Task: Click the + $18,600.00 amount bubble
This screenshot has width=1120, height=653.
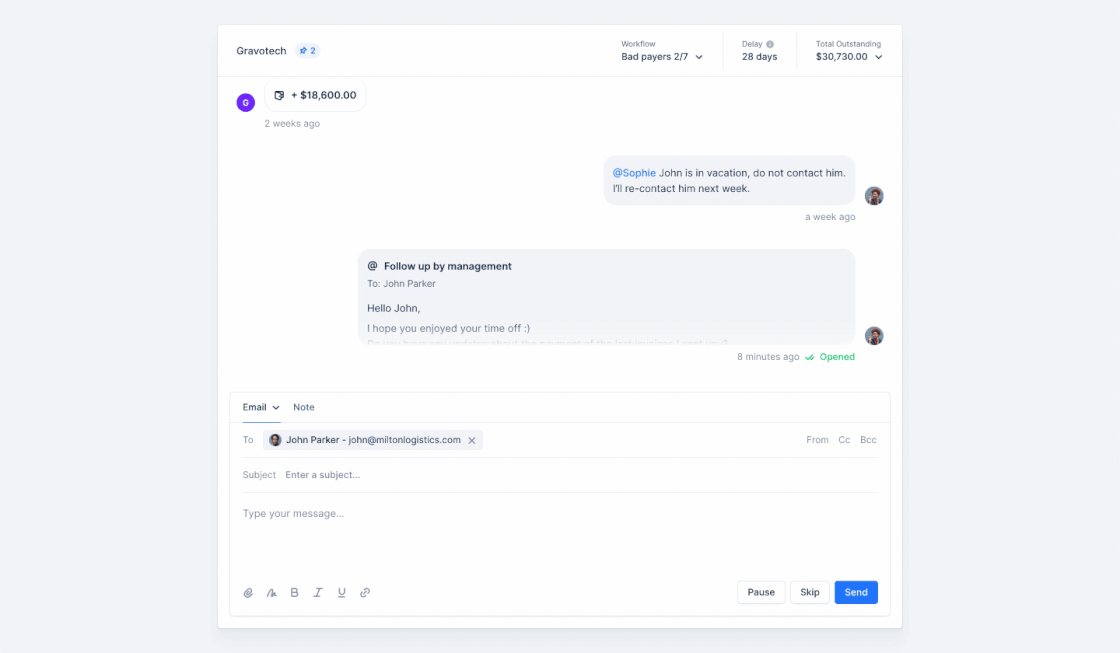Action: pyautogui.click(x=315, y=95)
